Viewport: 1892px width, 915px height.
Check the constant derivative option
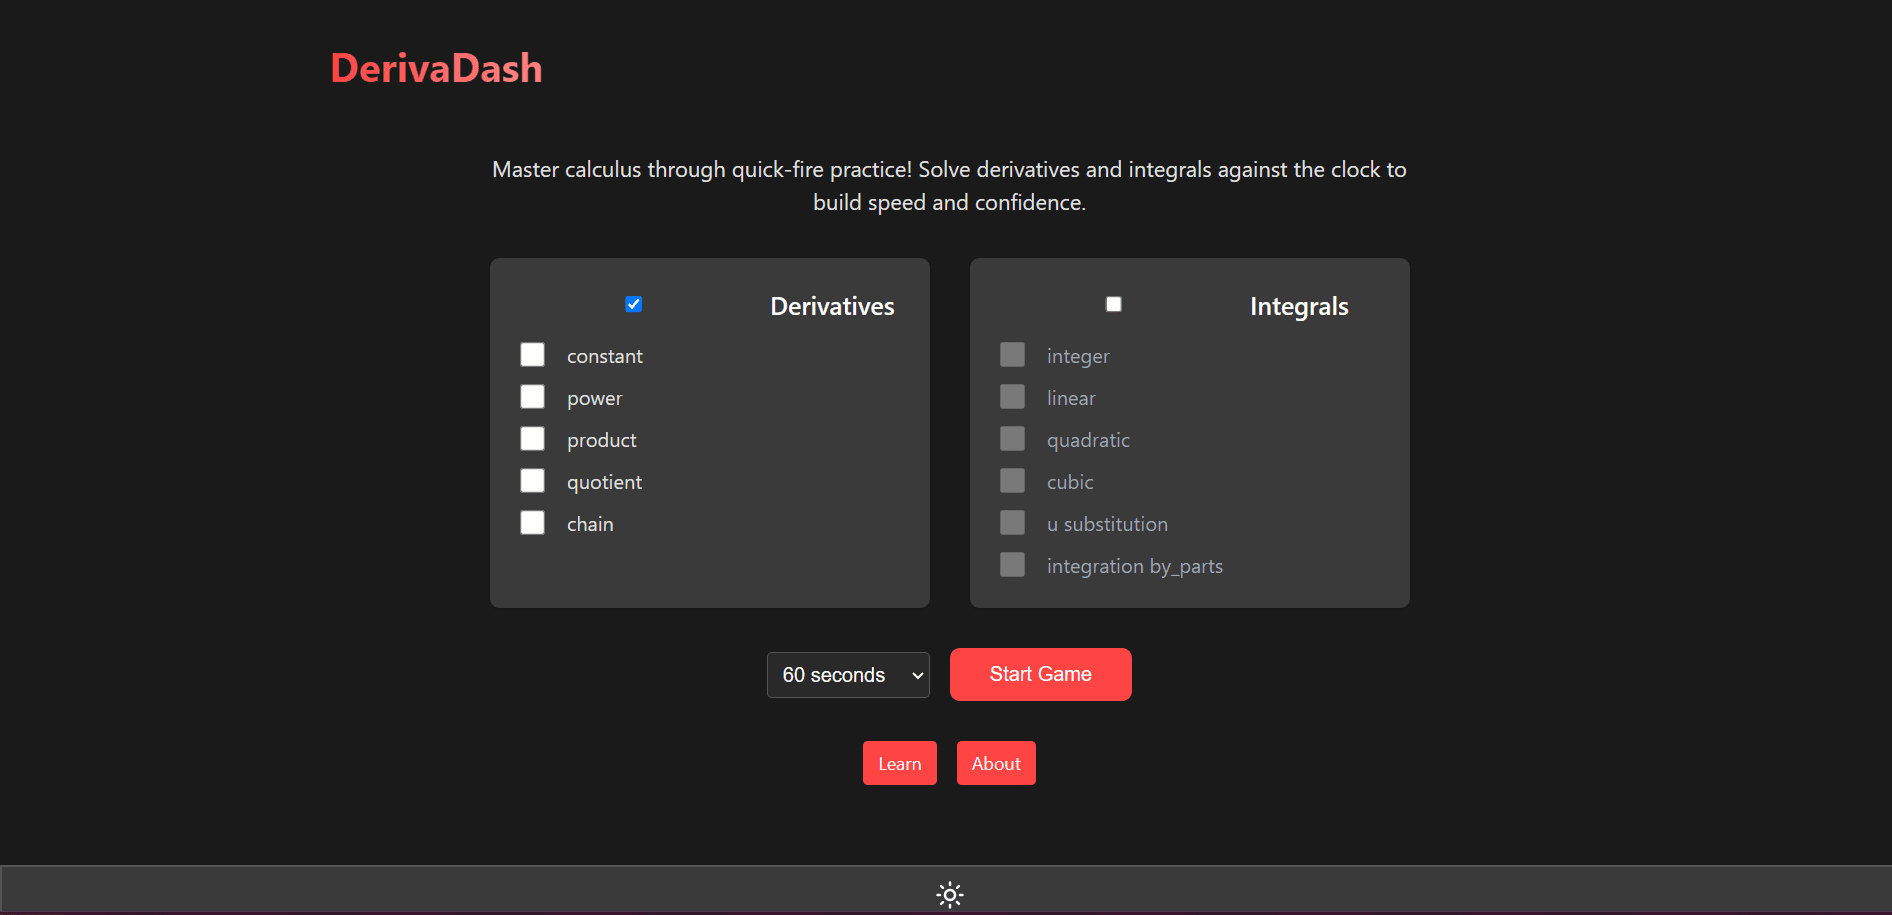click(x=532, y=354)
